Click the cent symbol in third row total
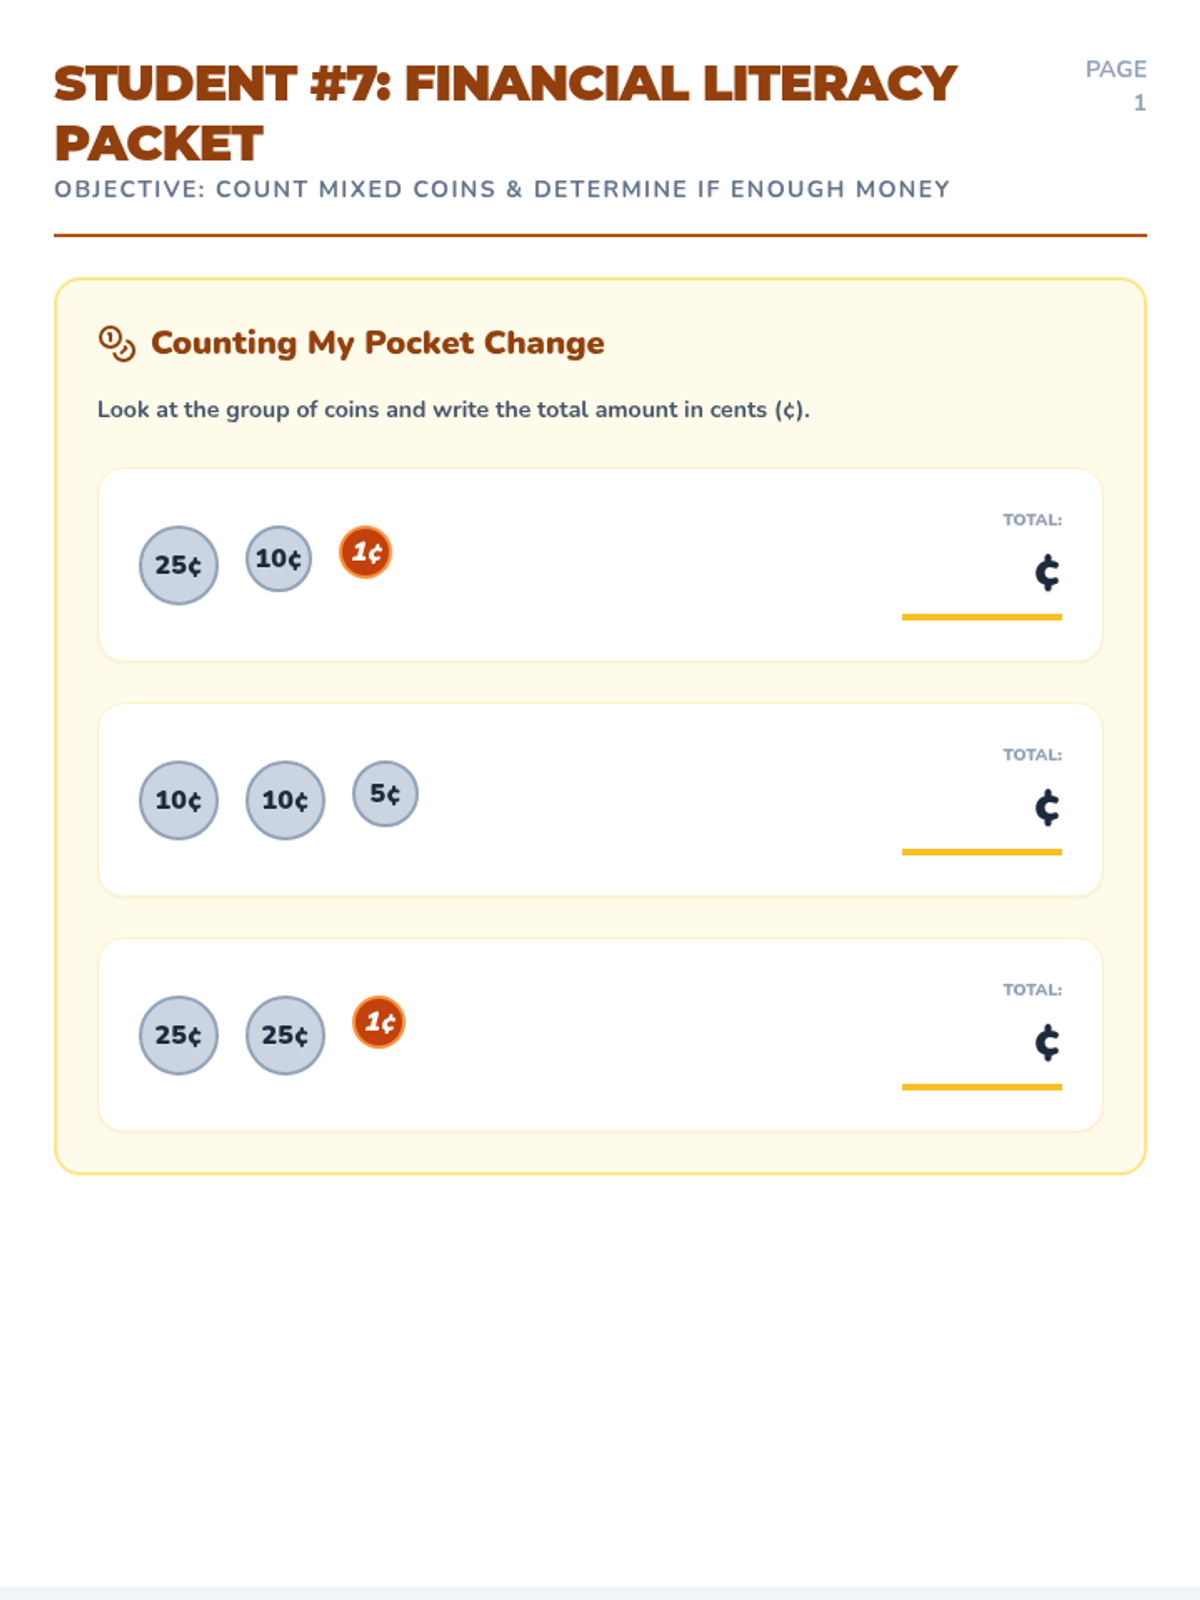 tap(1047, 1042)
